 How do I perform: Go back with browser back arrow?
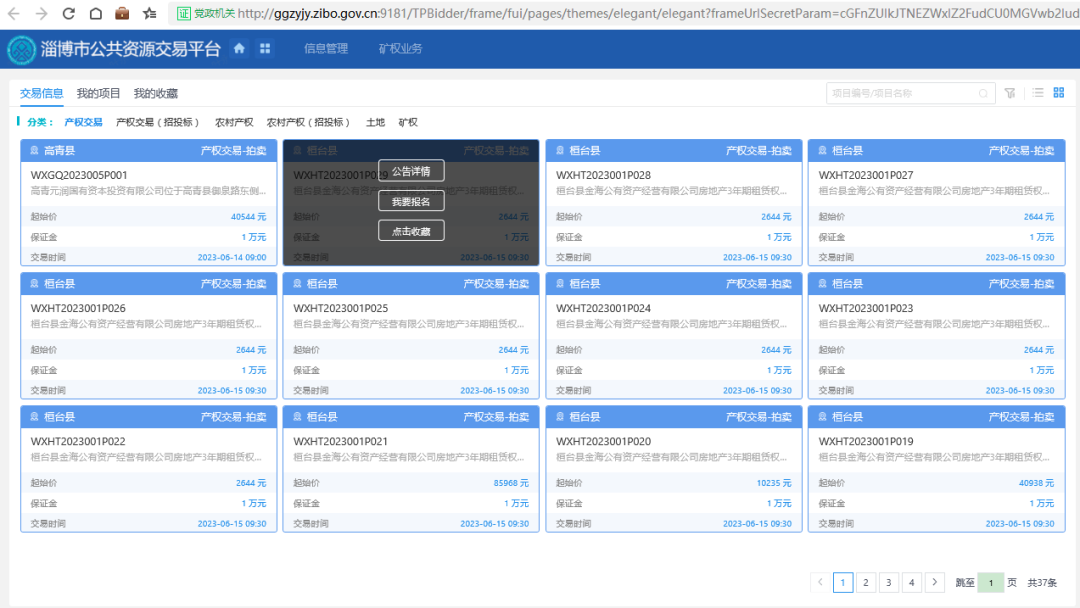coord(14,13)
